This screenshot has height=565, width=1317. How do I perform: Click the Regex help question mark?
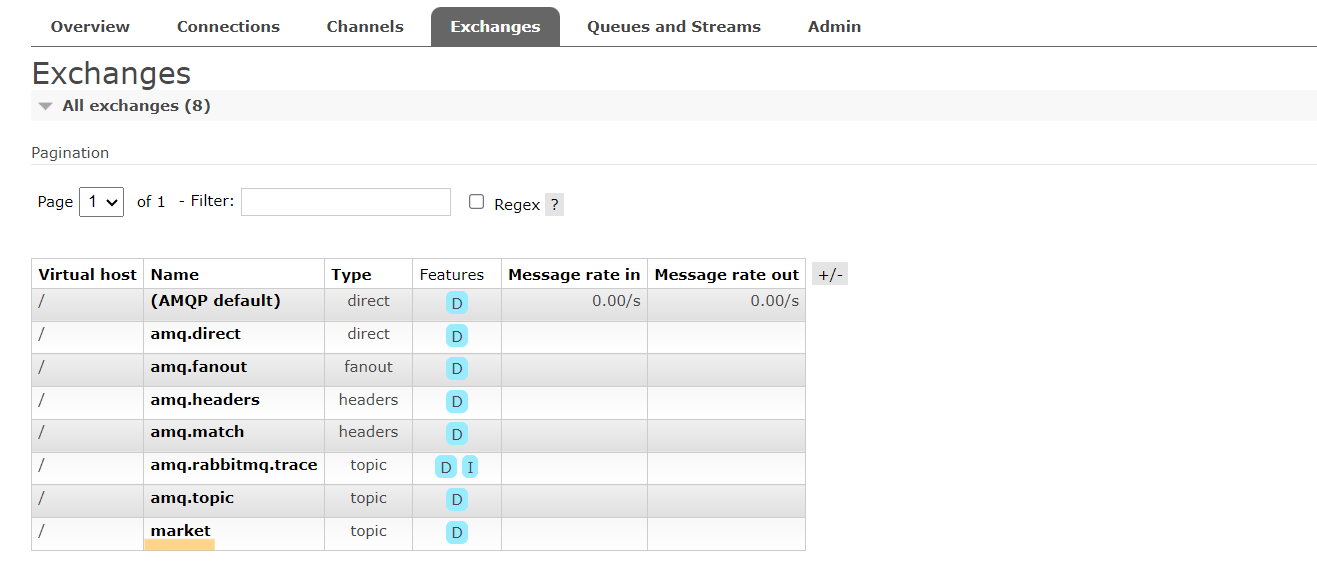554,205
